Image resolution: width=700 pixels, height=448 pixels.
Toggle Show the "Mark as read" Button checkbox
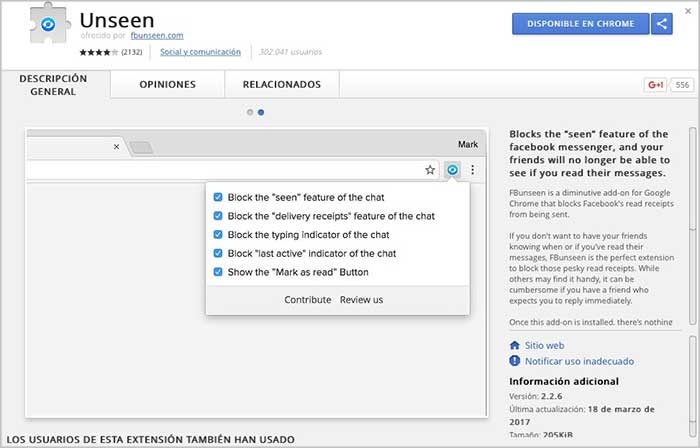pyautogui.click(x=218, y=272)
